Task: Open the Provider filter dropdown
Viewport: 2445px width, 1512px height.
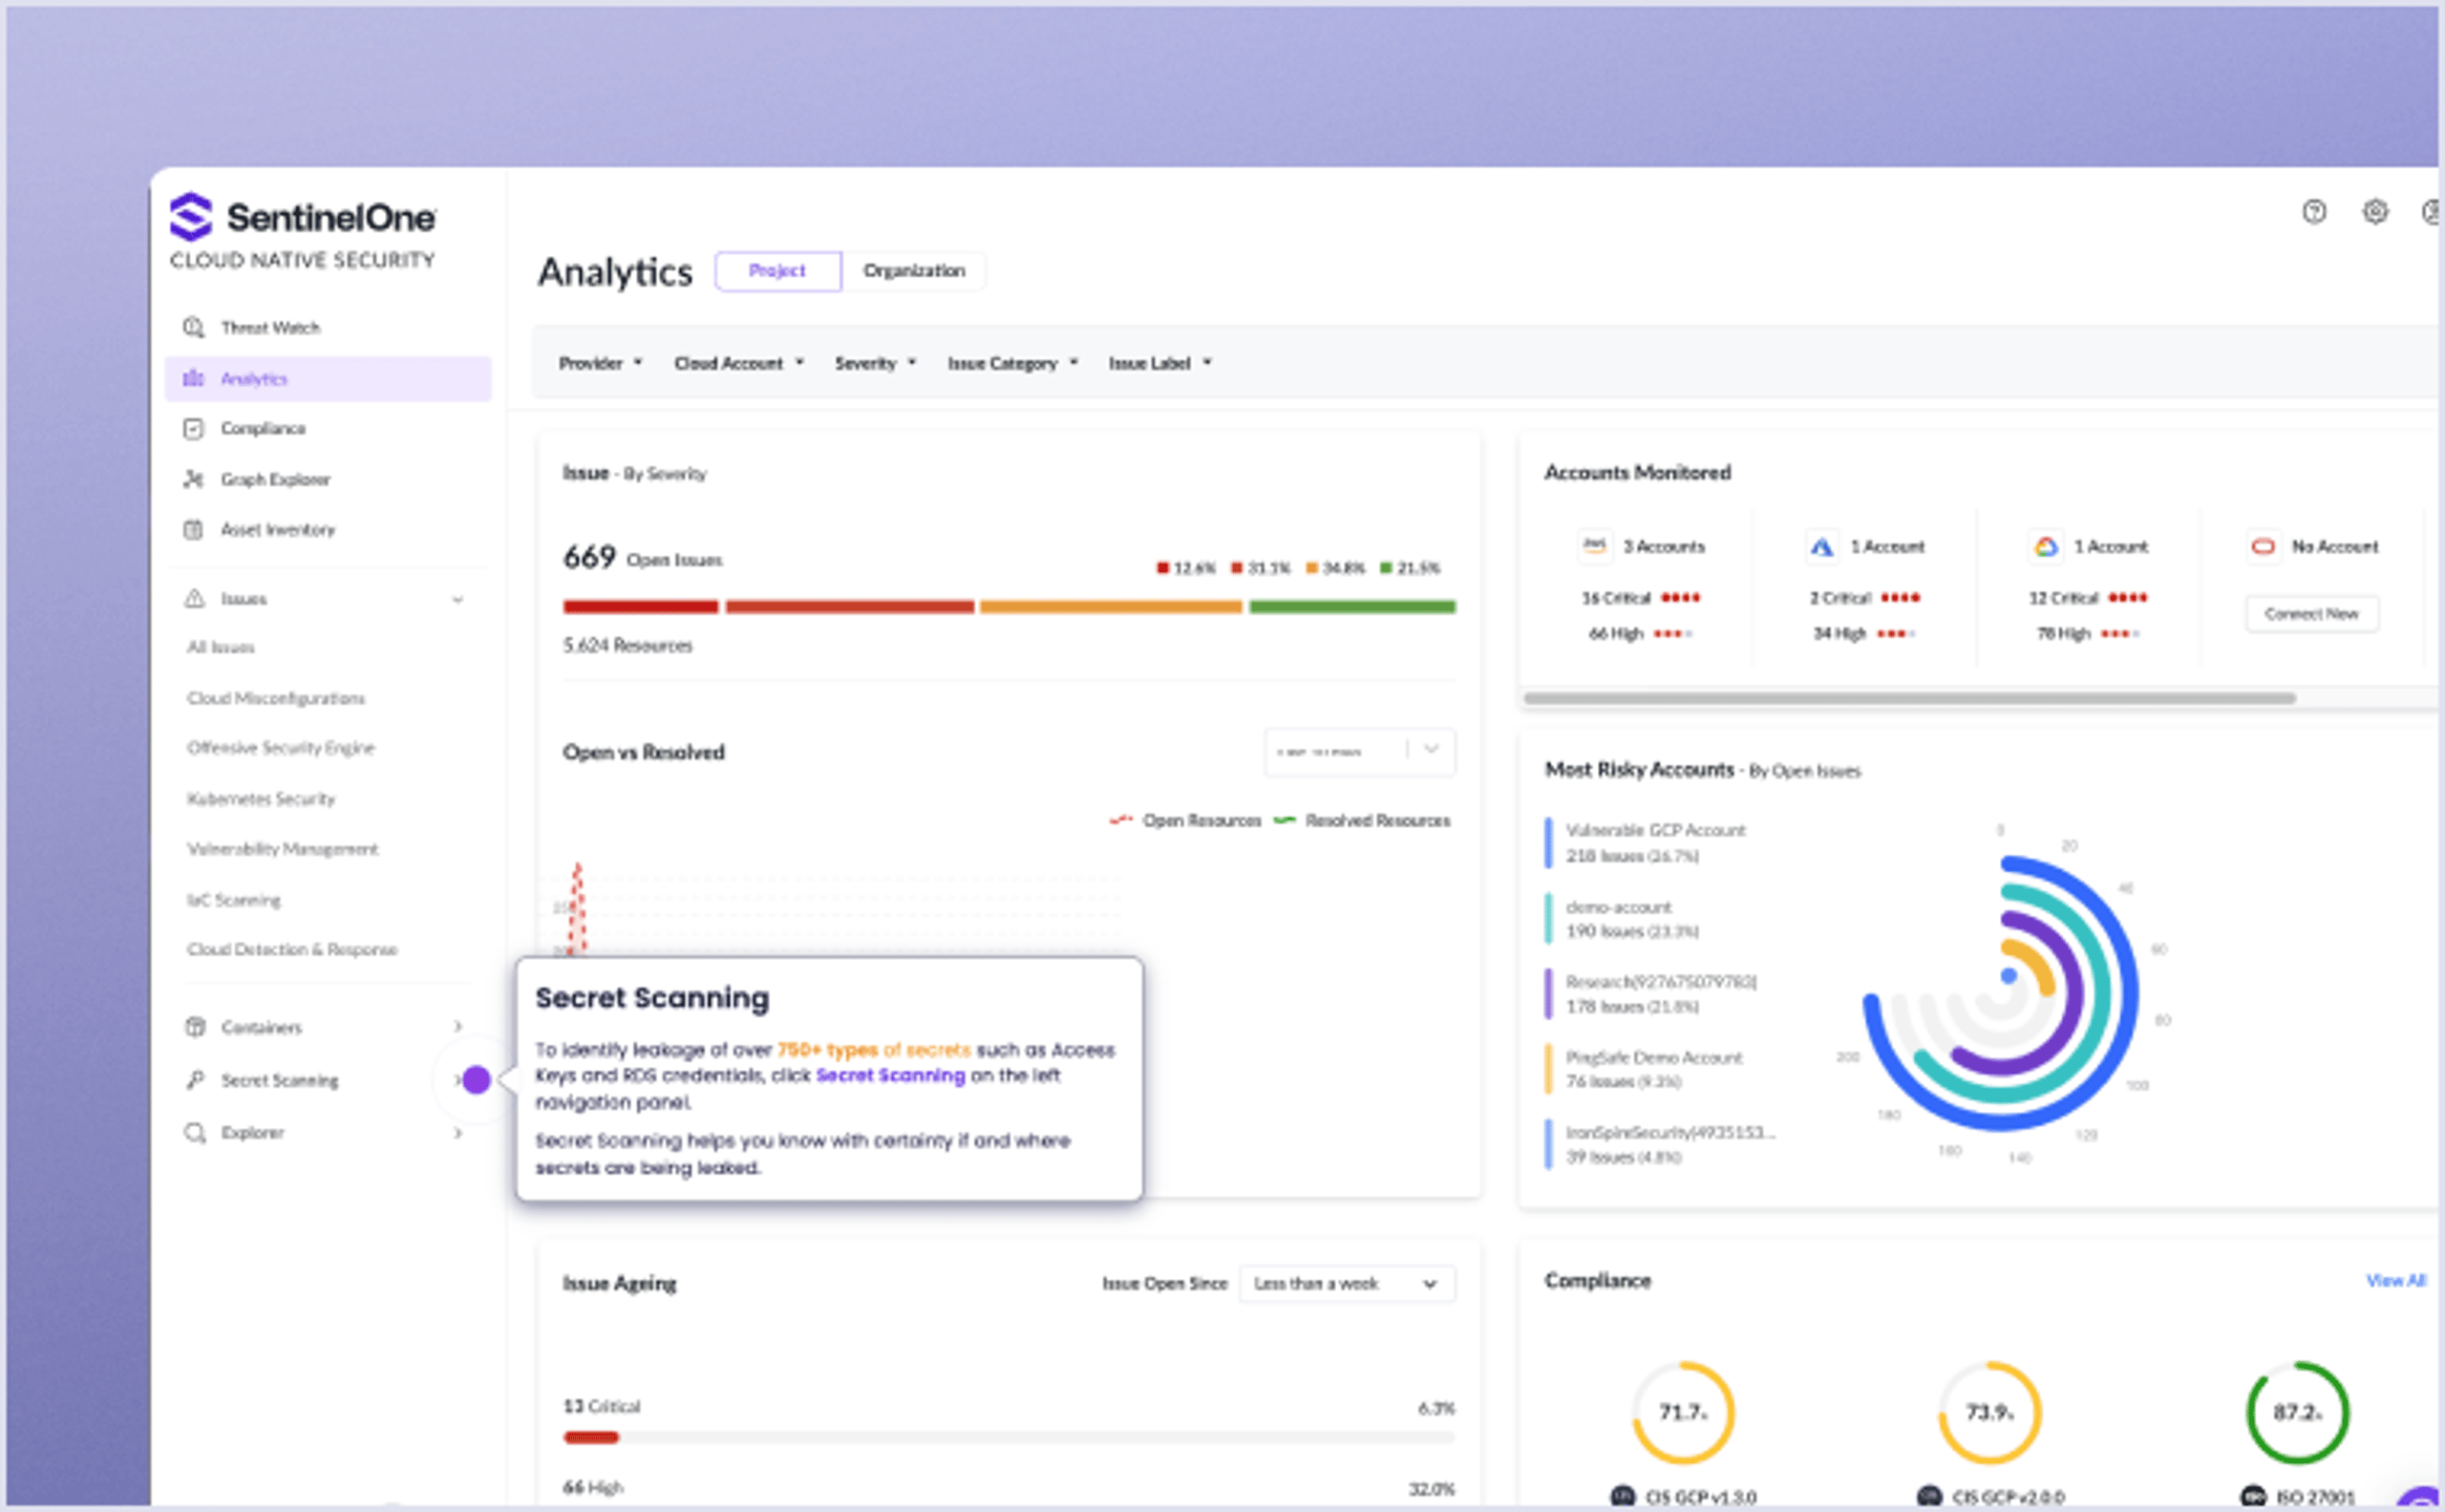Action: coord(600,363)
